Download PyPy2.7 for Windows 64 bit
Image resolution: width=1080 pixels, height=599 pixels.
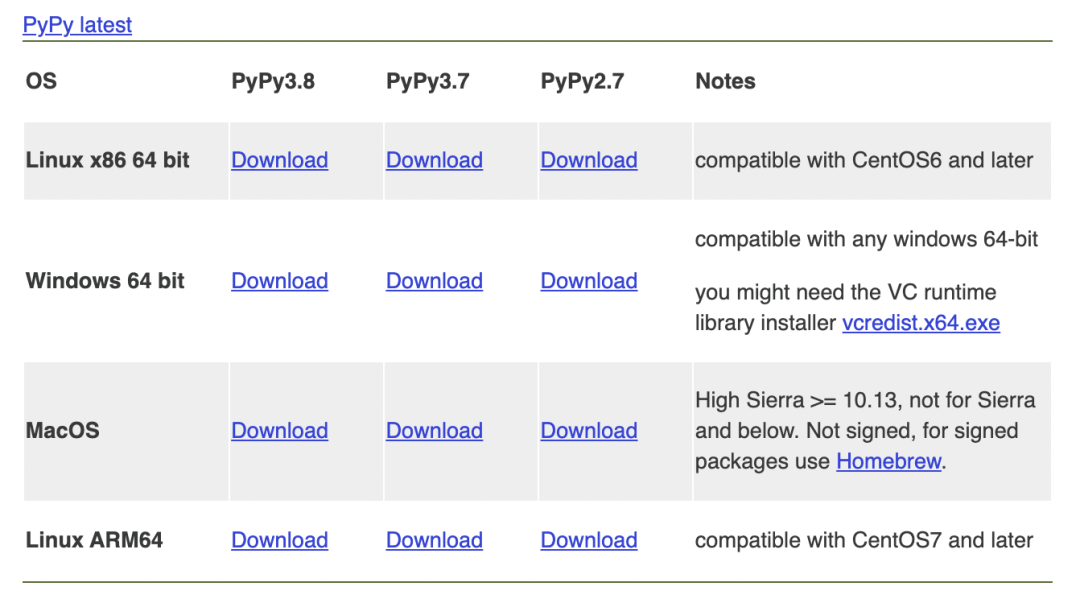(589, 281)
